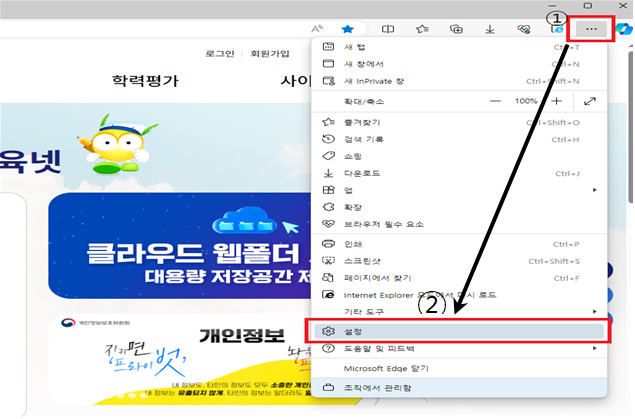Image resolution: width=635 pixels, height=419 pixels.
Task: Click the 개인정보 privacy banner
Action: click(x=180, y=359)
